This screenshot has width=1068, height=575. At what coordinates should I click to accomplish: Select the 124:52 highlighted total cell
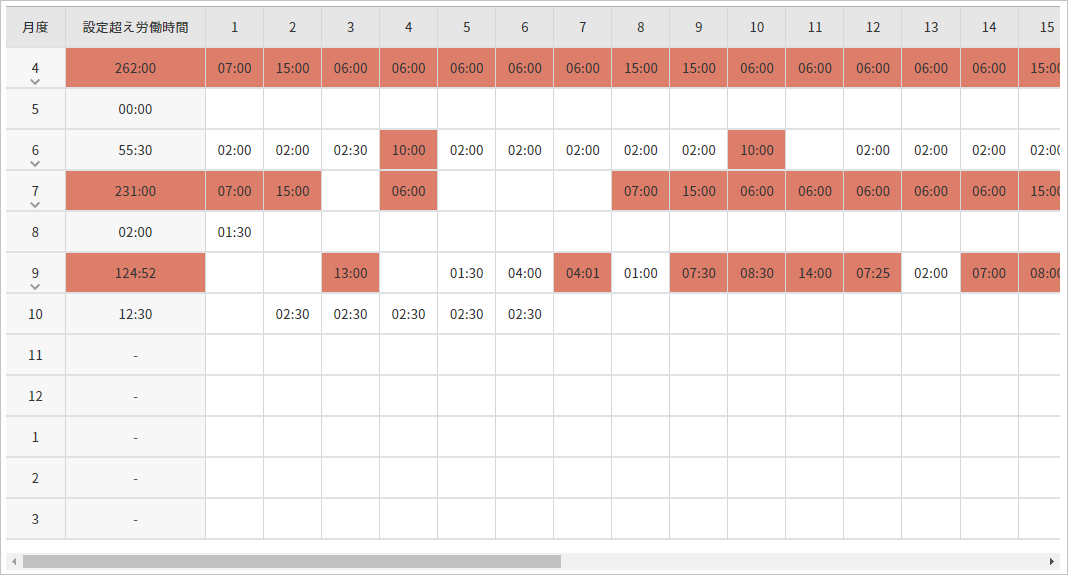click(x=135, y=273)
